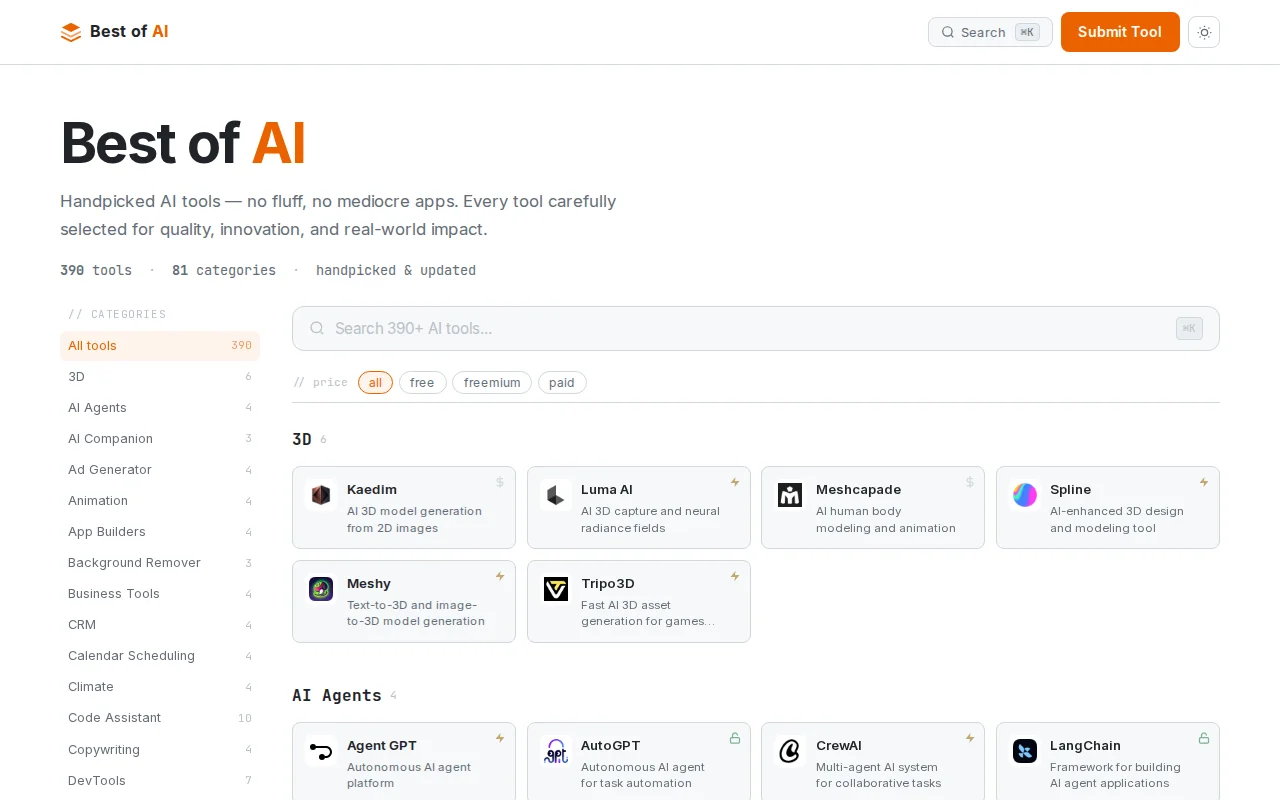Click the Tripo3D logo icon
Image resolution: width=1280 pixels, height=800 pixels.
pos(556,589)
